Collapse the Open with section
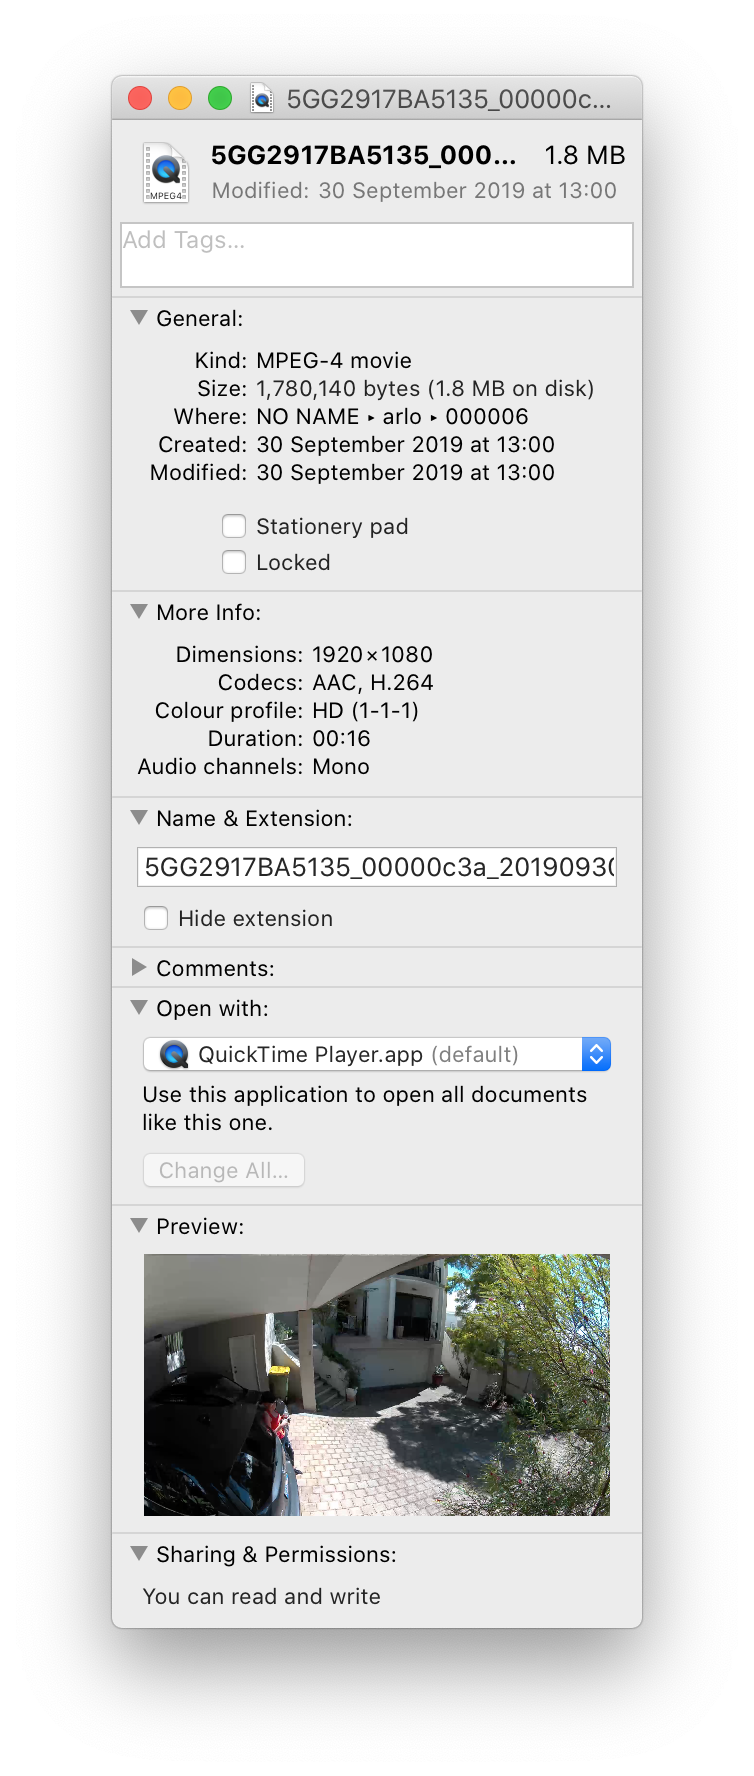The image size is (754, 1776). tap(139, 1008)
